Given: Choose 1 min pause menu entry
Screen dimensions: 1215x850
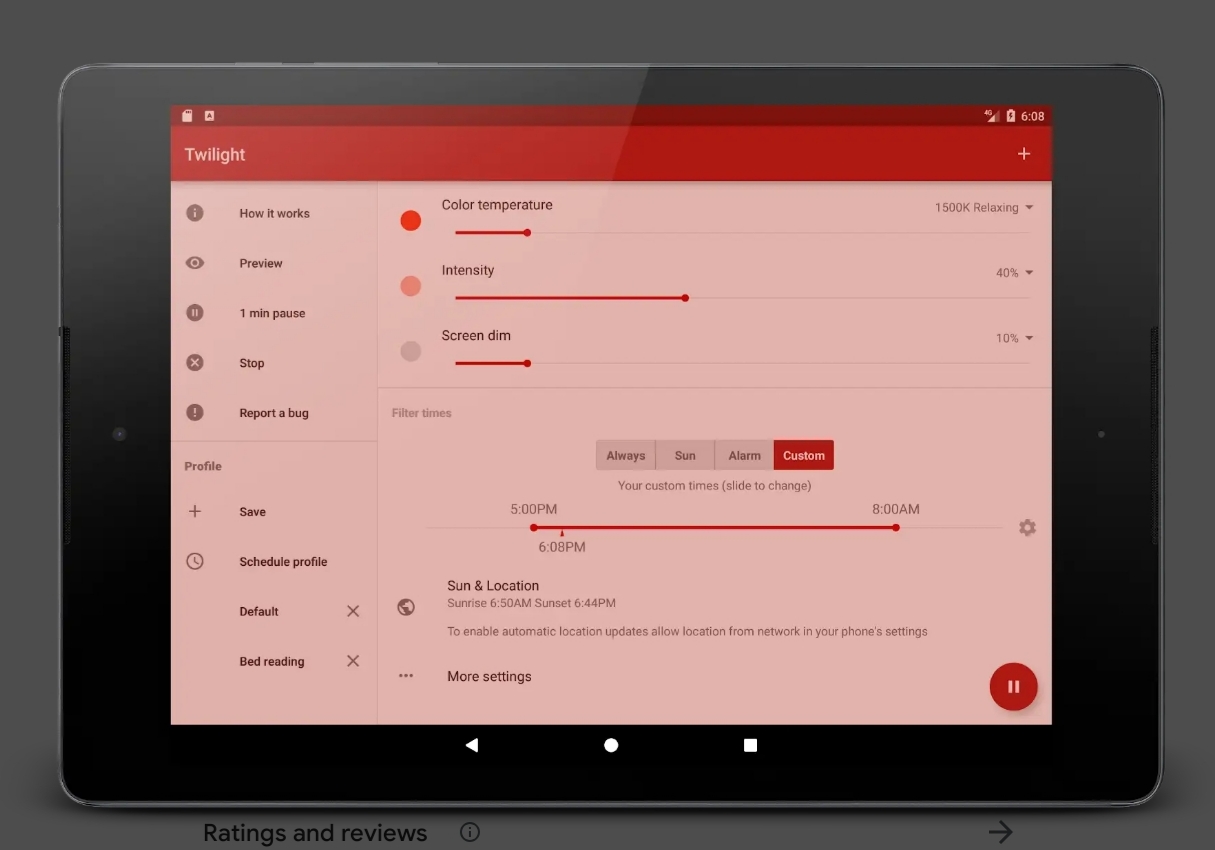Looking at the screenshot, I should coord(274,313).
